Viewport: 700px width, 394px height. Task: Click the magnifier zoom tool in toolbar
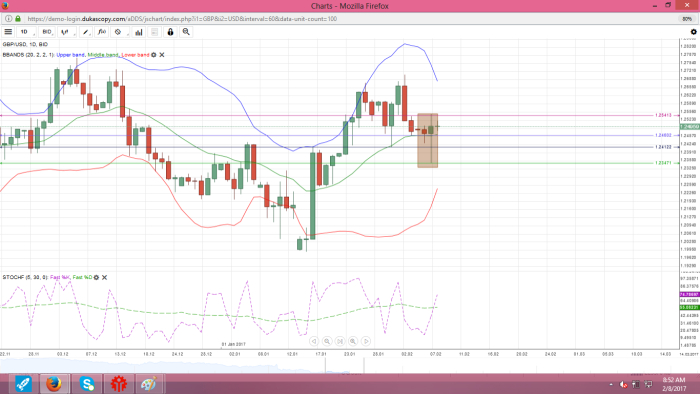[186, 32]
